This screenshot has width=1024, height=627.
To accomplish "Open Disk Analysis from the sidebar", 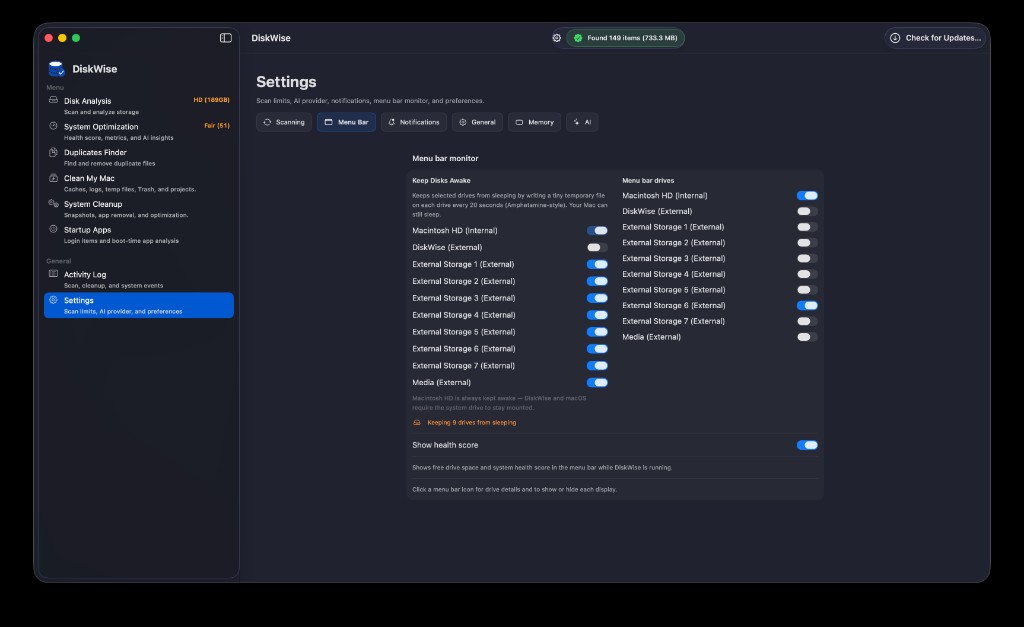I will tap(138, 105).
